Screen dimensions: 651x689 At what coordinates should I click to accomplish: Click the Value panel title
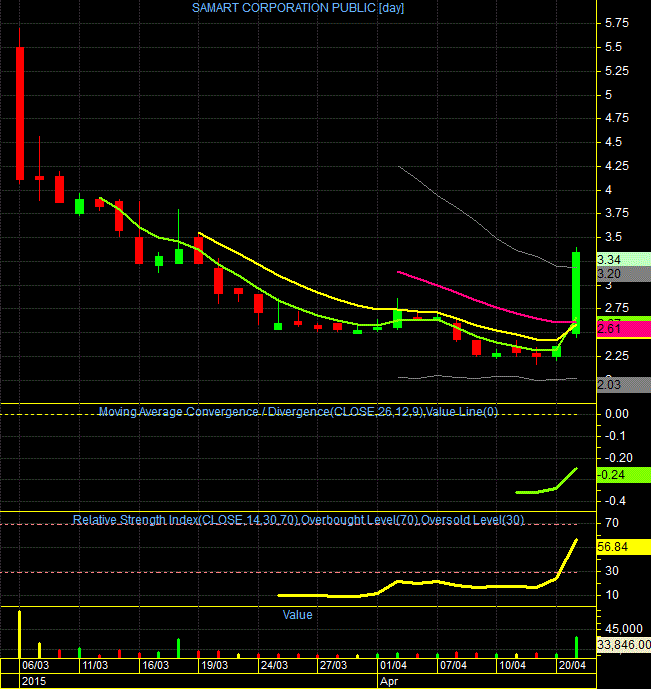click(297, 615)
